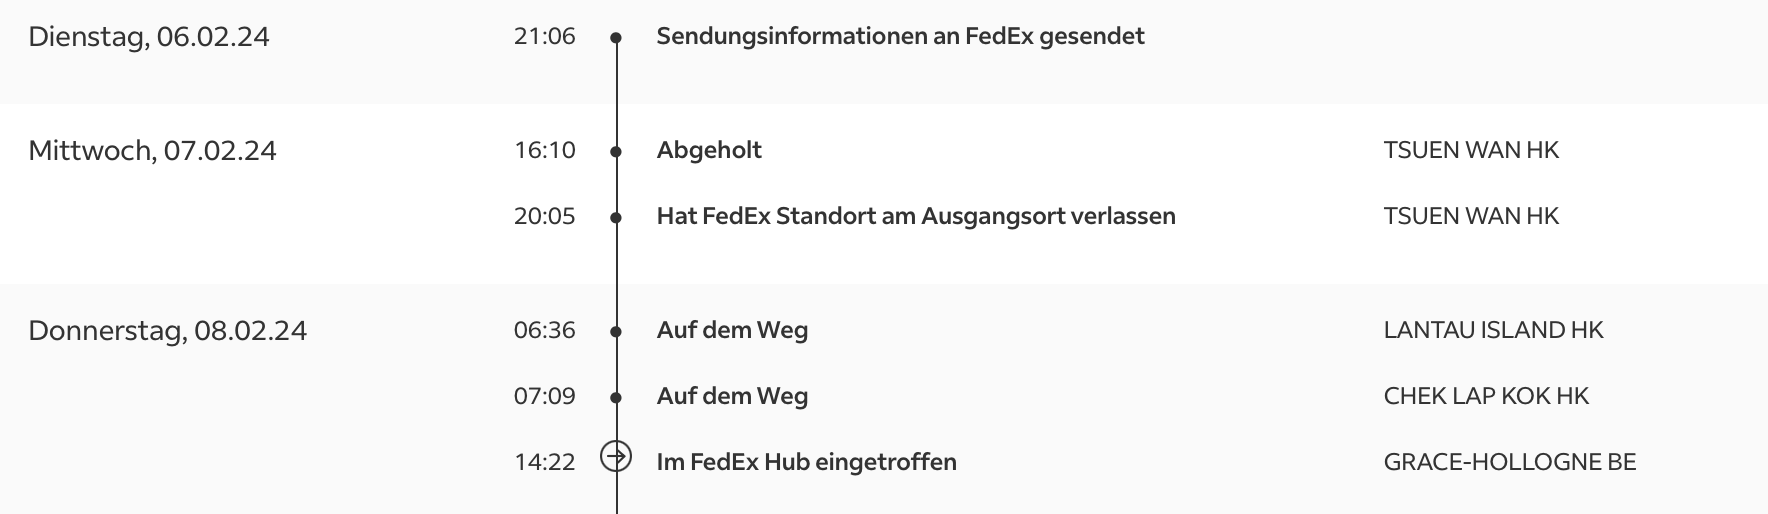This screenshot has height=514, width=1768.
Task: Click the timeline dot for 21:06 event
Action: [616, 38]
